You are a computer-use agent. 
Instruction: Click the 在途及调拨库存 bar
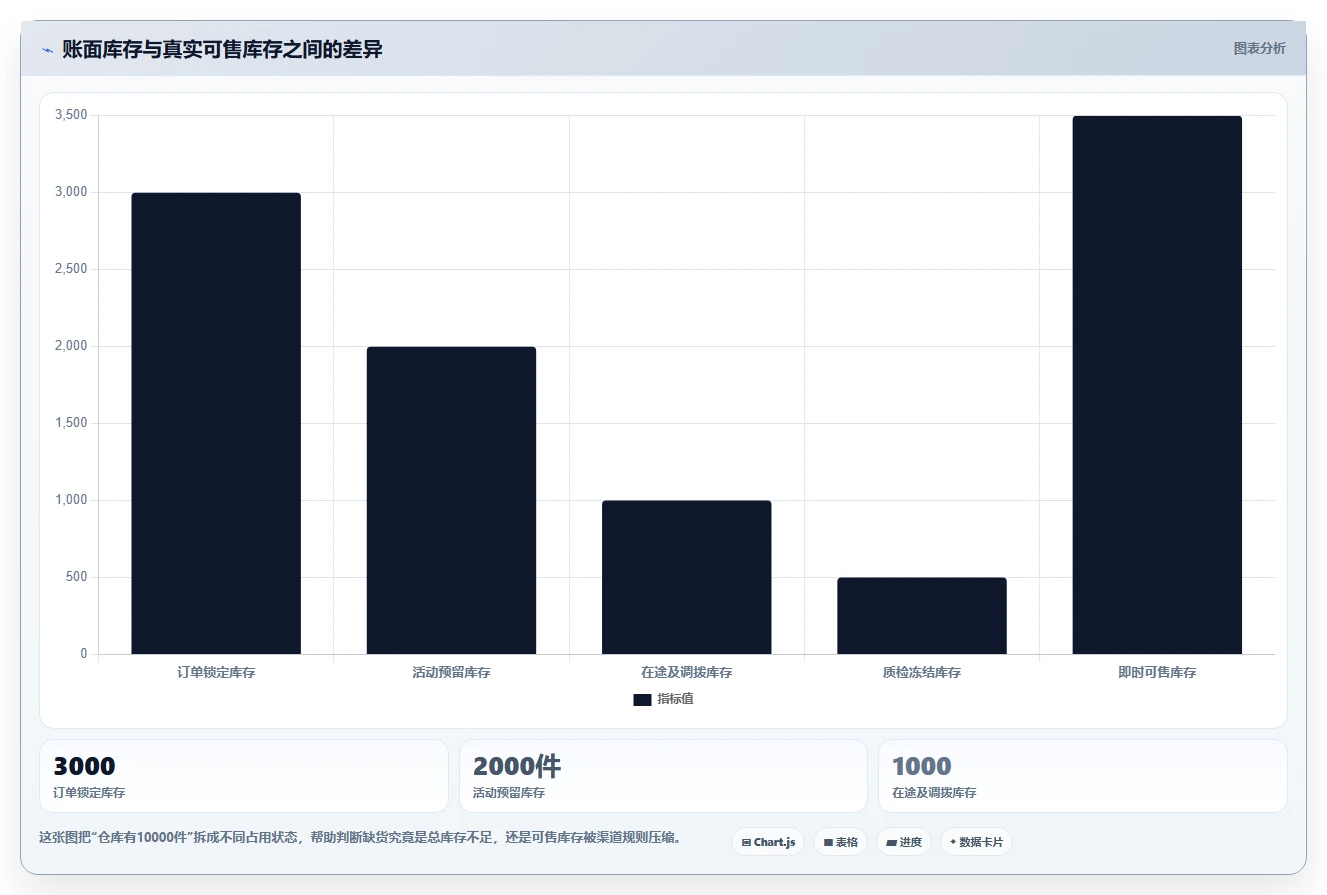point(686,577)
